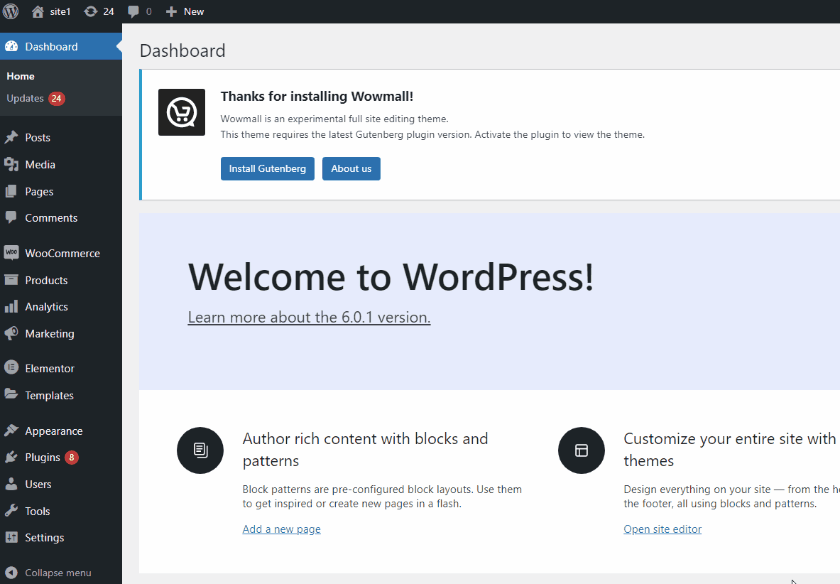Click the updates refresh icon showing 24

pyautogui.click(x=91, y=11)
